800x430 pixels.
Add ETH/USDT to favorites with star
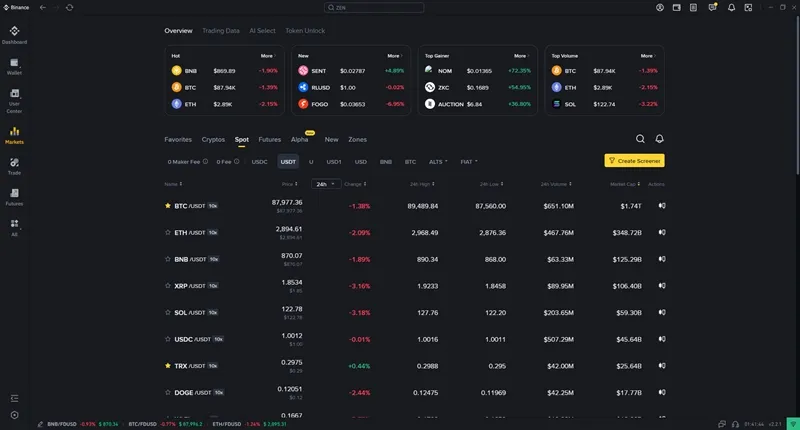click(168, 232)
